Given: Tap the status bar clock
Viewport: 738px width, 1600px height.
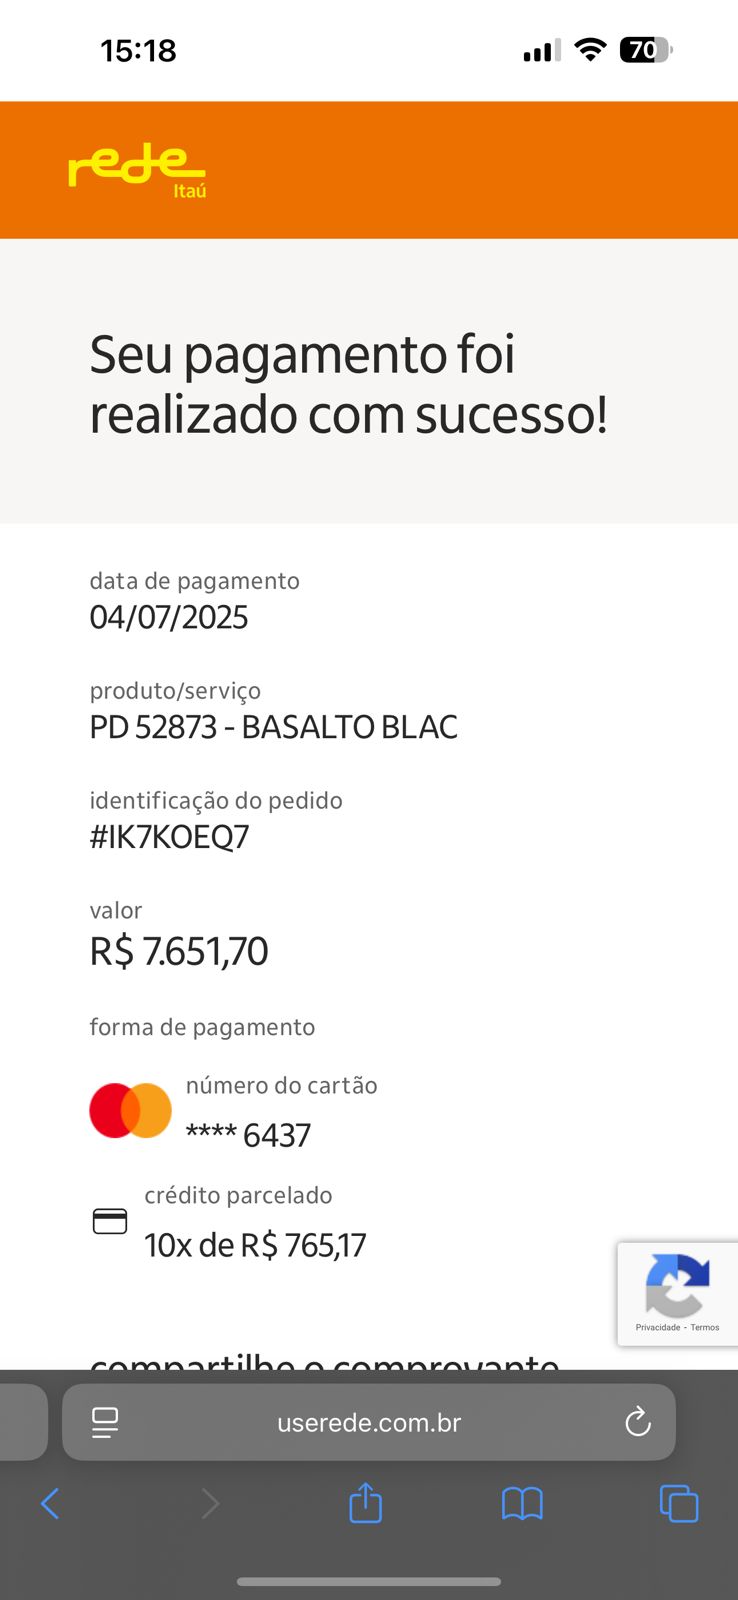Looking at the screenshot, I should (138, 50).
